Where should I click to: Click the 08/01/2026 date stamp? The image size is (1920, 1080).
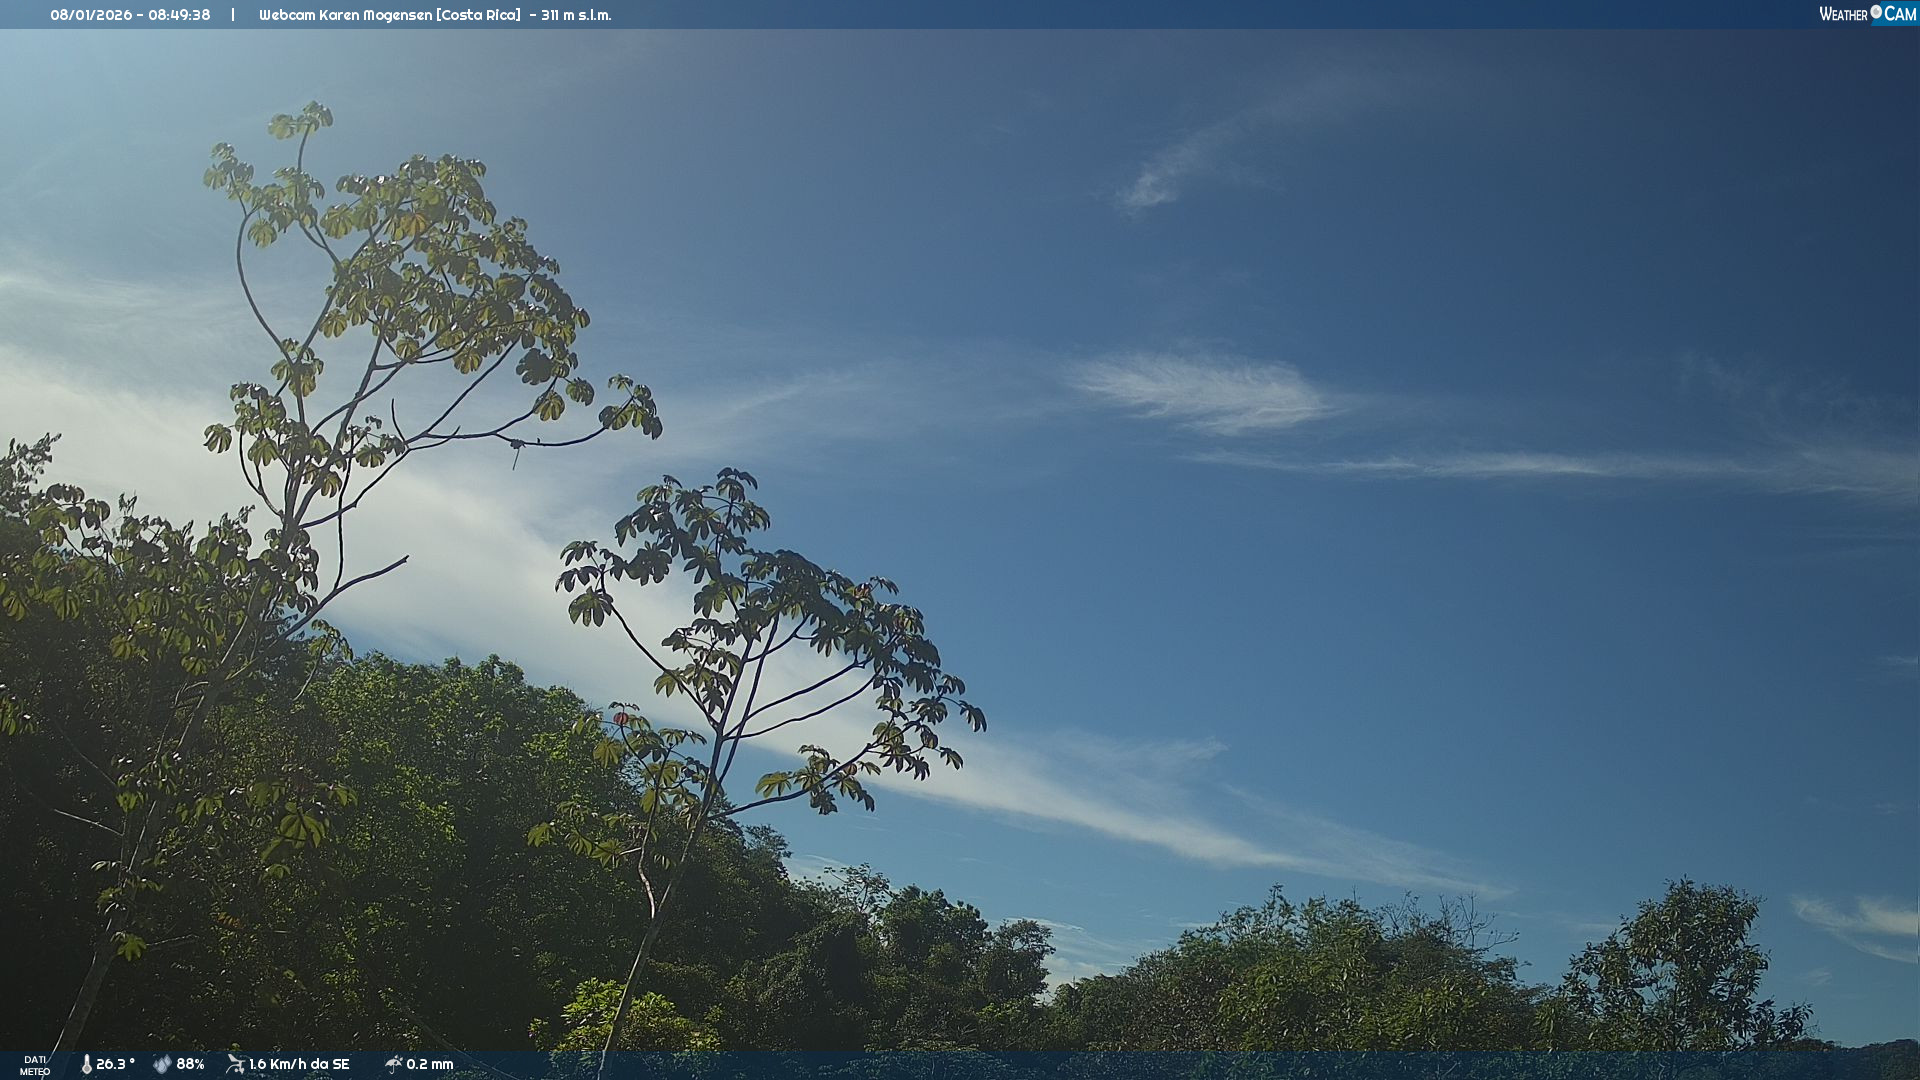pyautogui.click(x=91, y=15)
